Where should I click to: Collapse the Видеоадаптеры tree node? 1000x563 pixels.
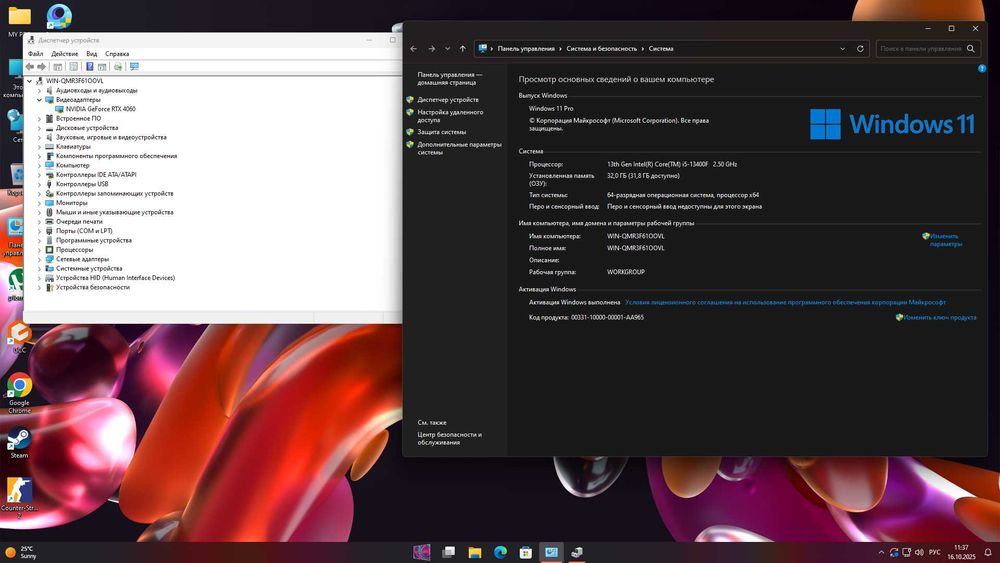(40, 100)
